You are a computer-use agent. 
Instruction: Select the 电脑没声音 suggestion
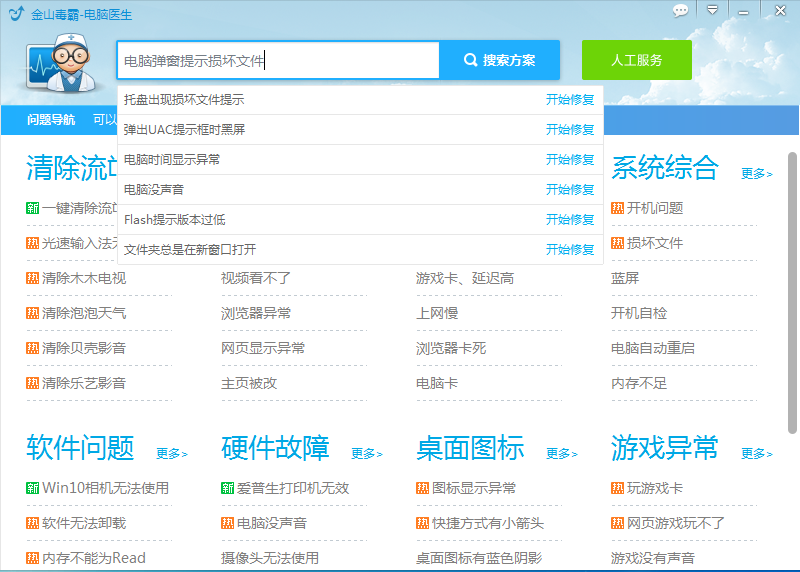[x=154, y=189]
